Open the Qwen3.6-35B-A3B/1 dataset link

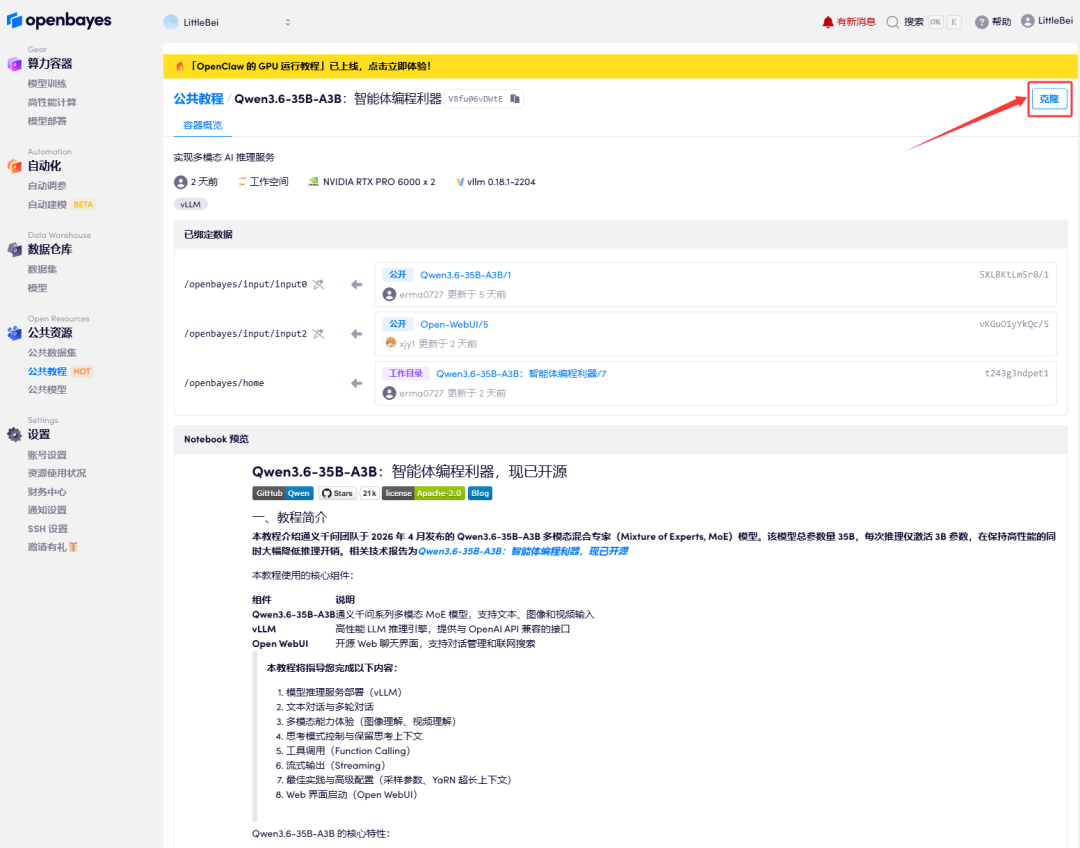coord(466,275)
